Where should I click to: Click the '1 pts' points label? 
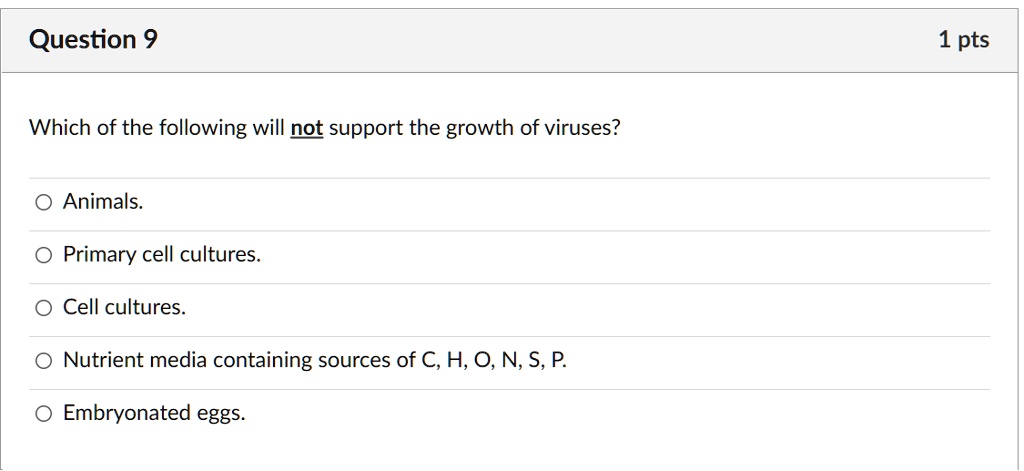click(963, 40)
